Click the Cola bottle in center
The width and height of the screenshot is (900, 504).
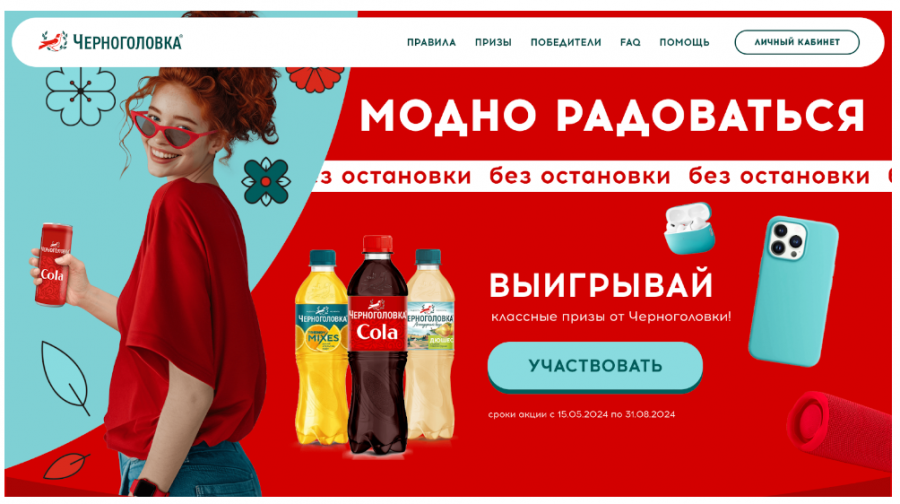pyautogui.click(x=377, y=345)
